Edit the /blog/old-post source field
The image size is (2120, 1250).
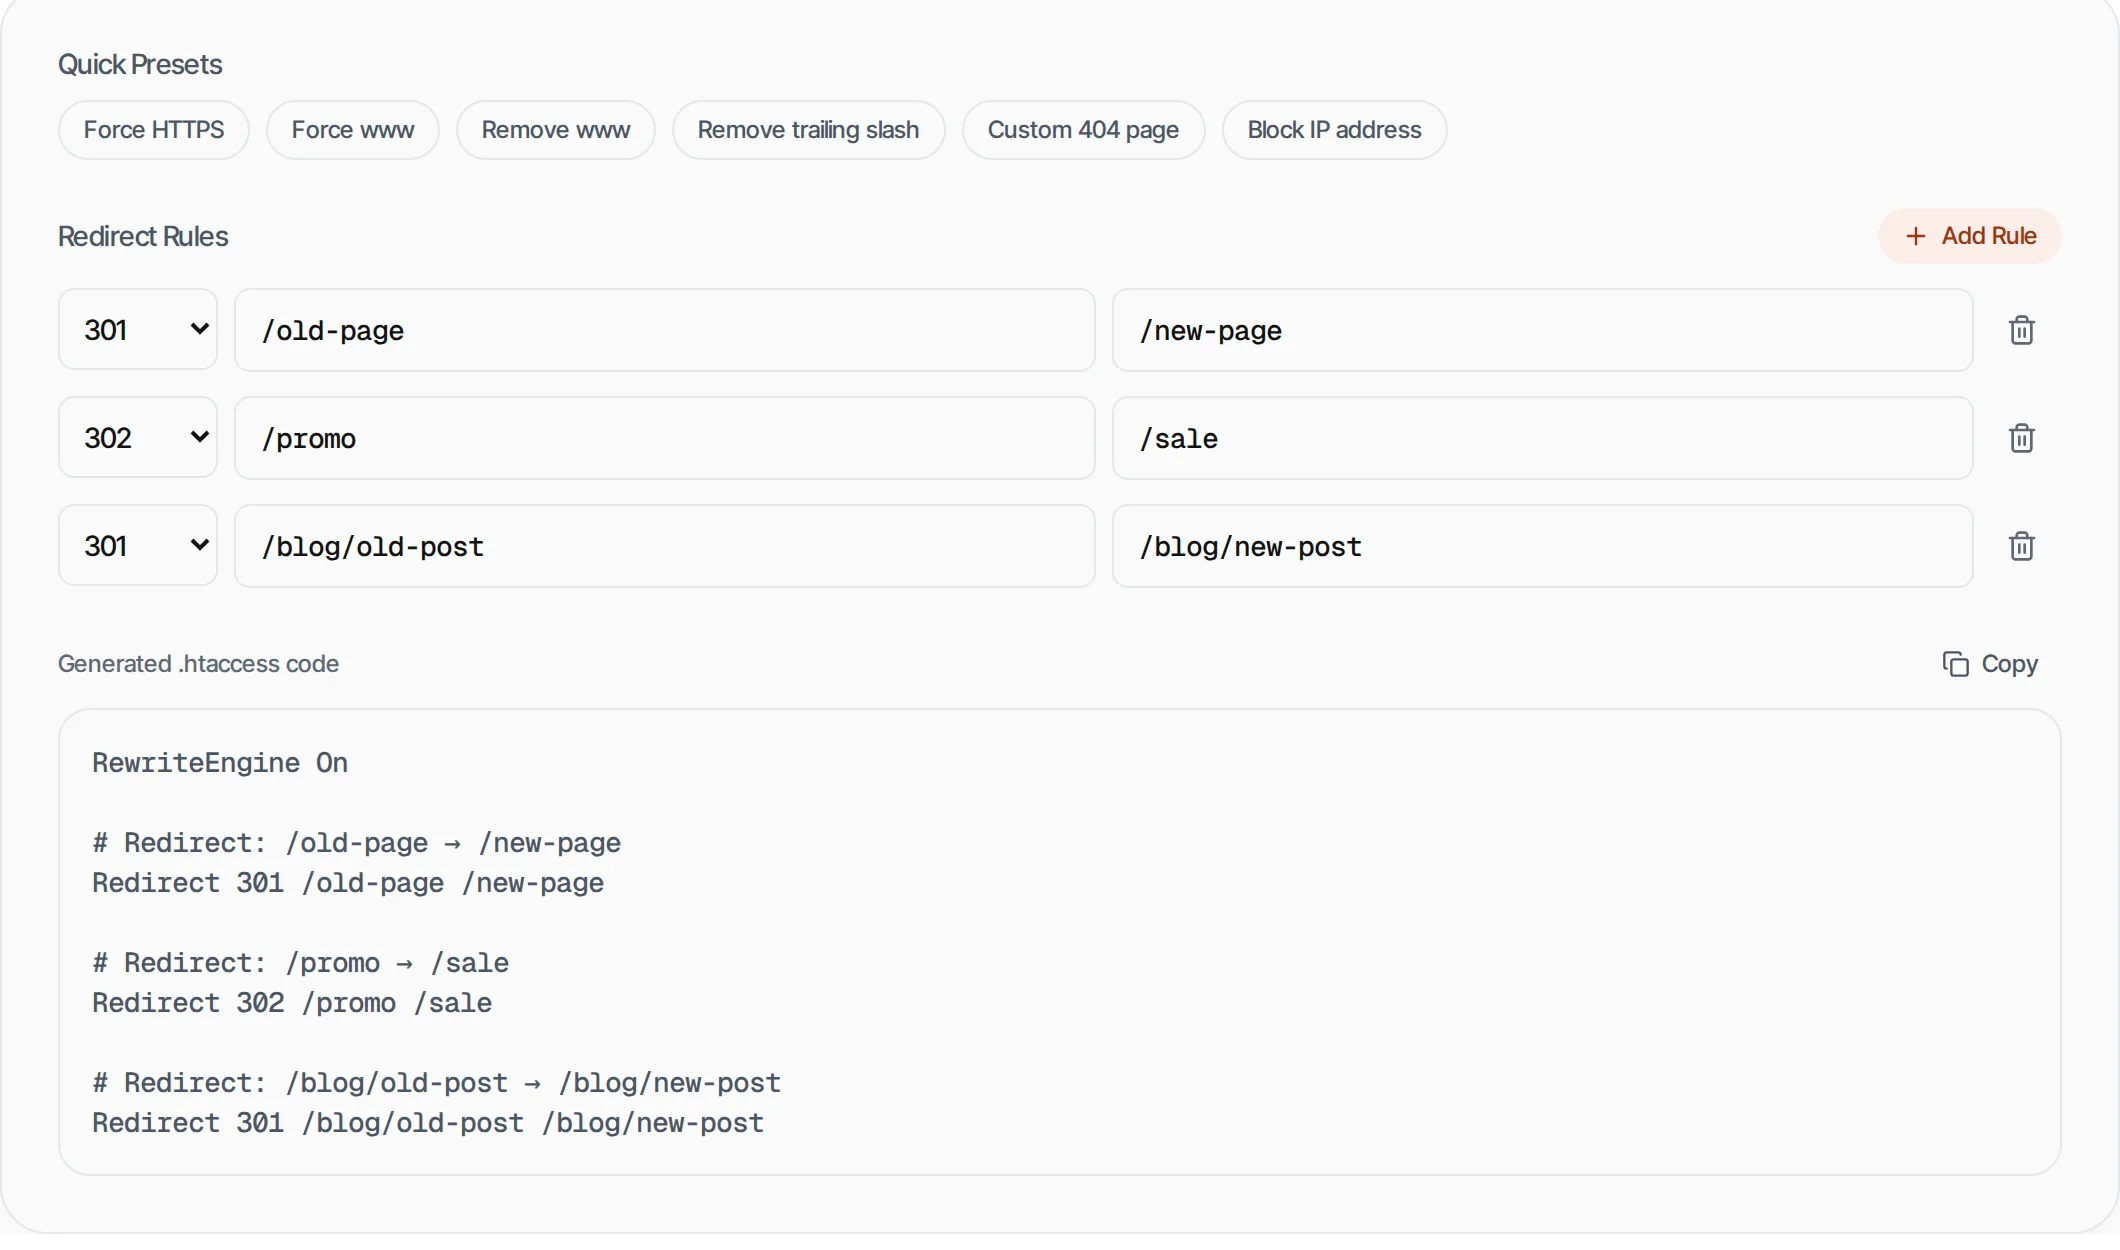tap(665, 546)
